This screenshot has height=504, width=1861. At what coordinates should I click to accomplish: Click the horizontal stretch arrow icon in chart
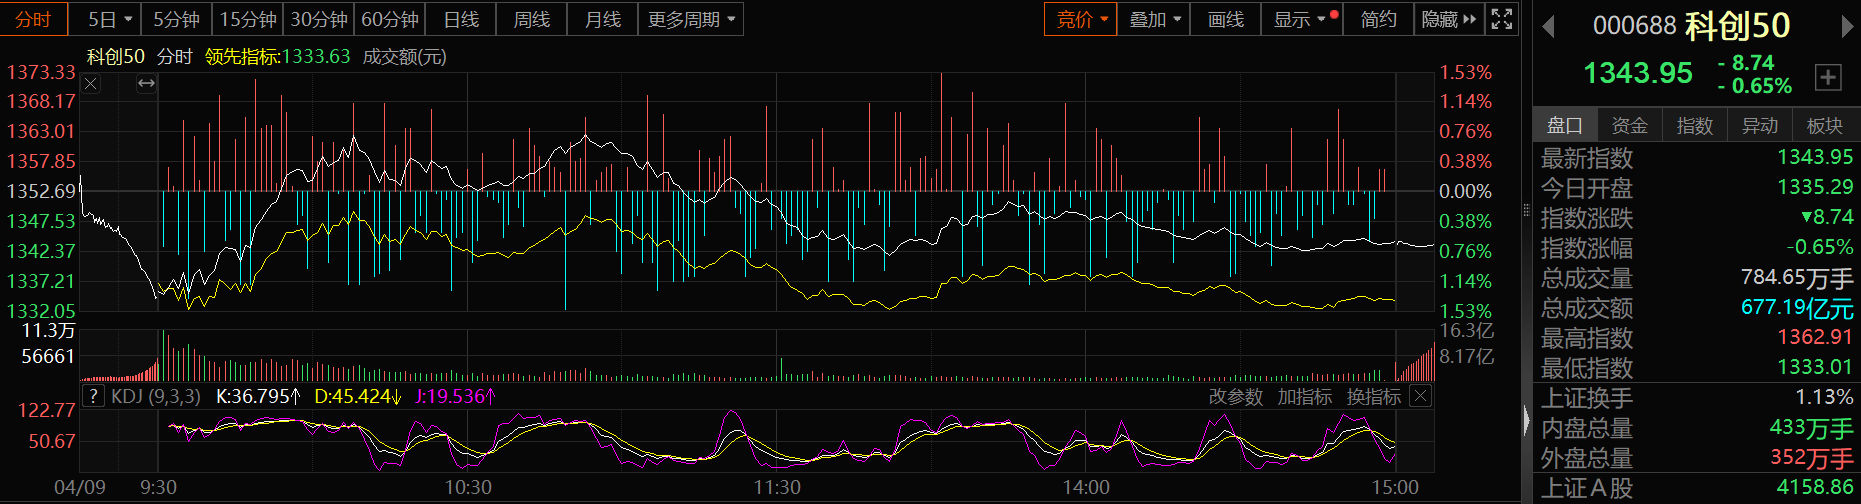[x=146, y=84]
